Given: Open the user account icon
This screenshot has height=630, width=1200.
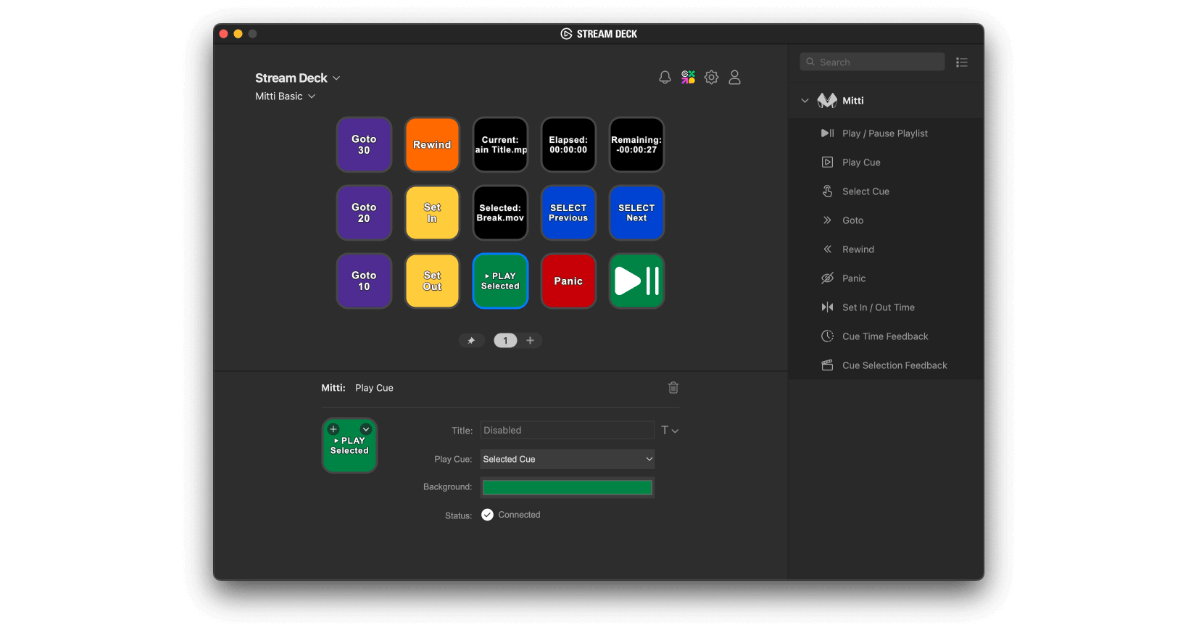Looking at the screenshot, I should 734,77.
